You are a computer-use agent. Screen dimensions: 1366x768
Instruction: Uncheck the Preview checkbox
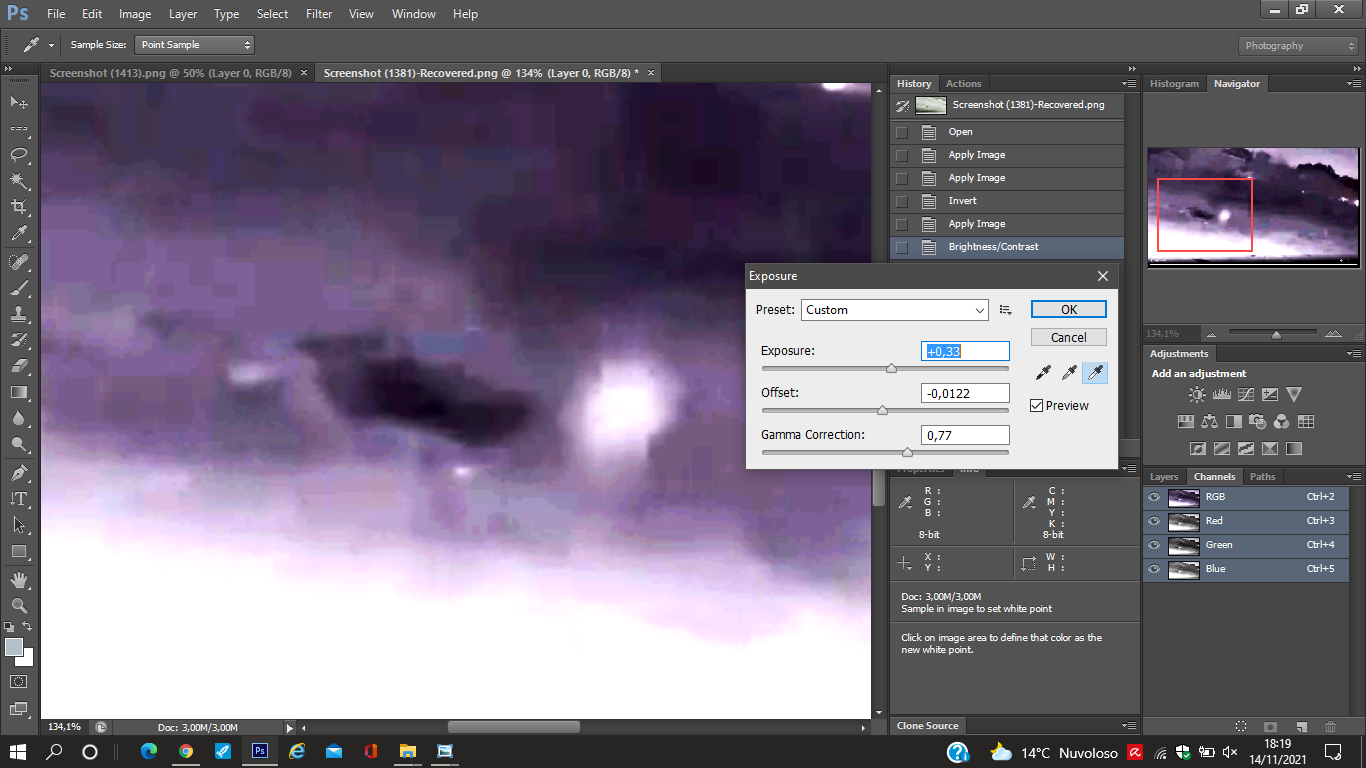tap(1037, 406)
